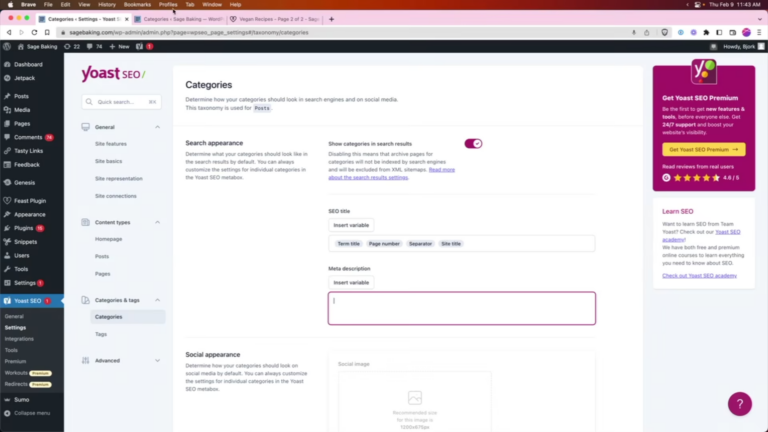Click the comments bubble in admin bar

click(95, 47)
